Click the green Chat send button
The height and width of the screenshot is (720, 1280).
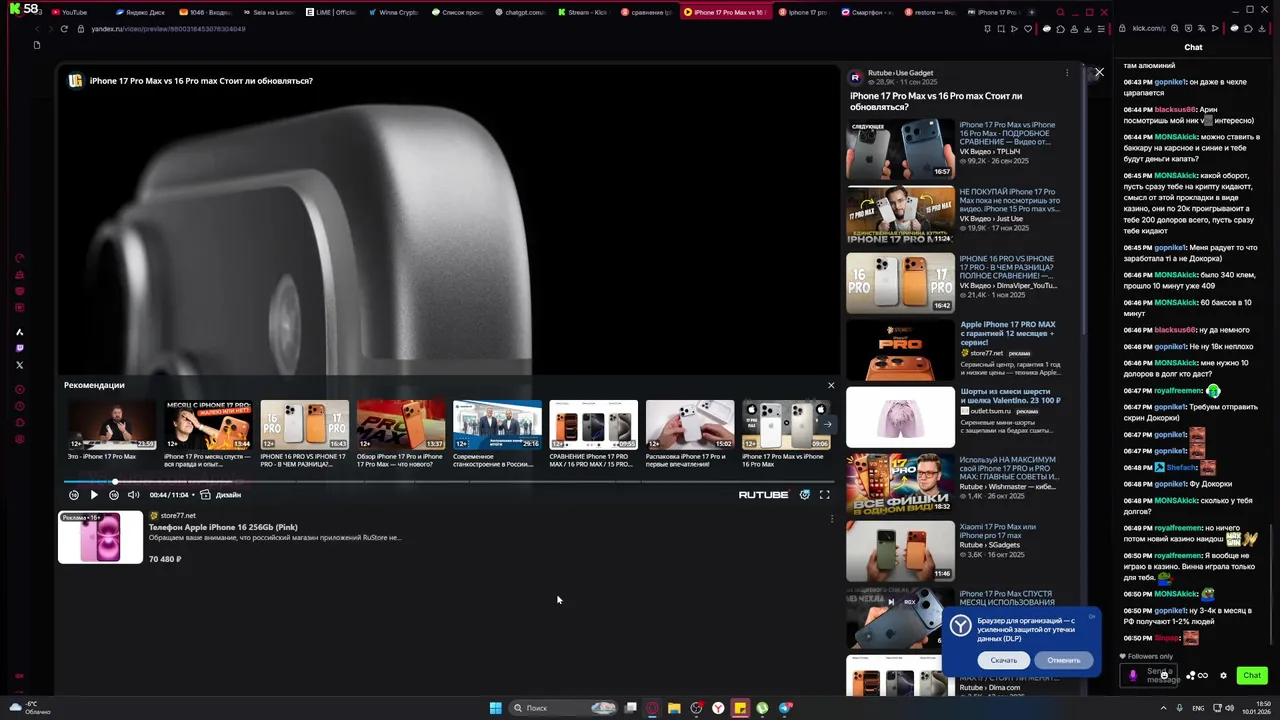pyautogui.click(x=1252, y=675)
